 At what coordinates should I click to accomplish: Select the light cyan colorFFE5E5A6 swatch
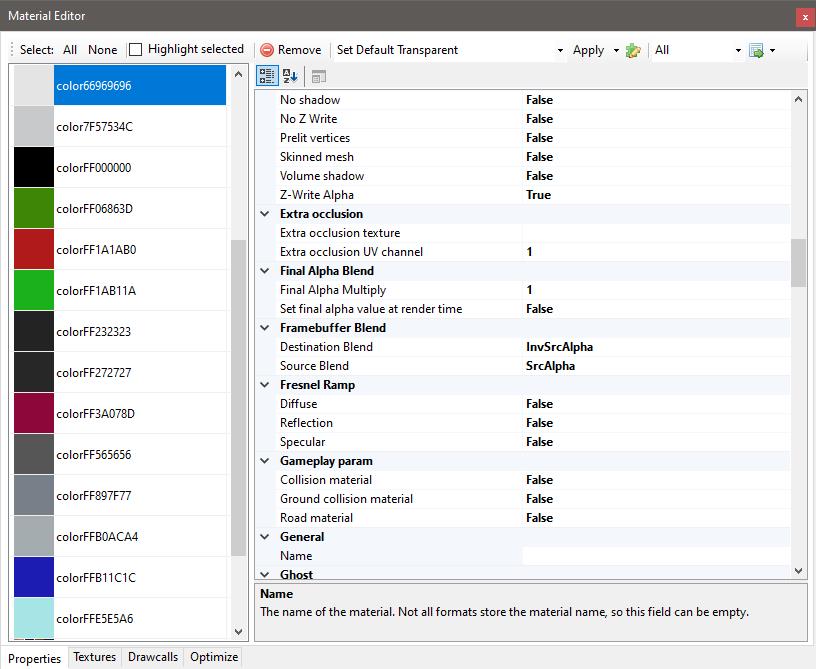tap(34, 618)
